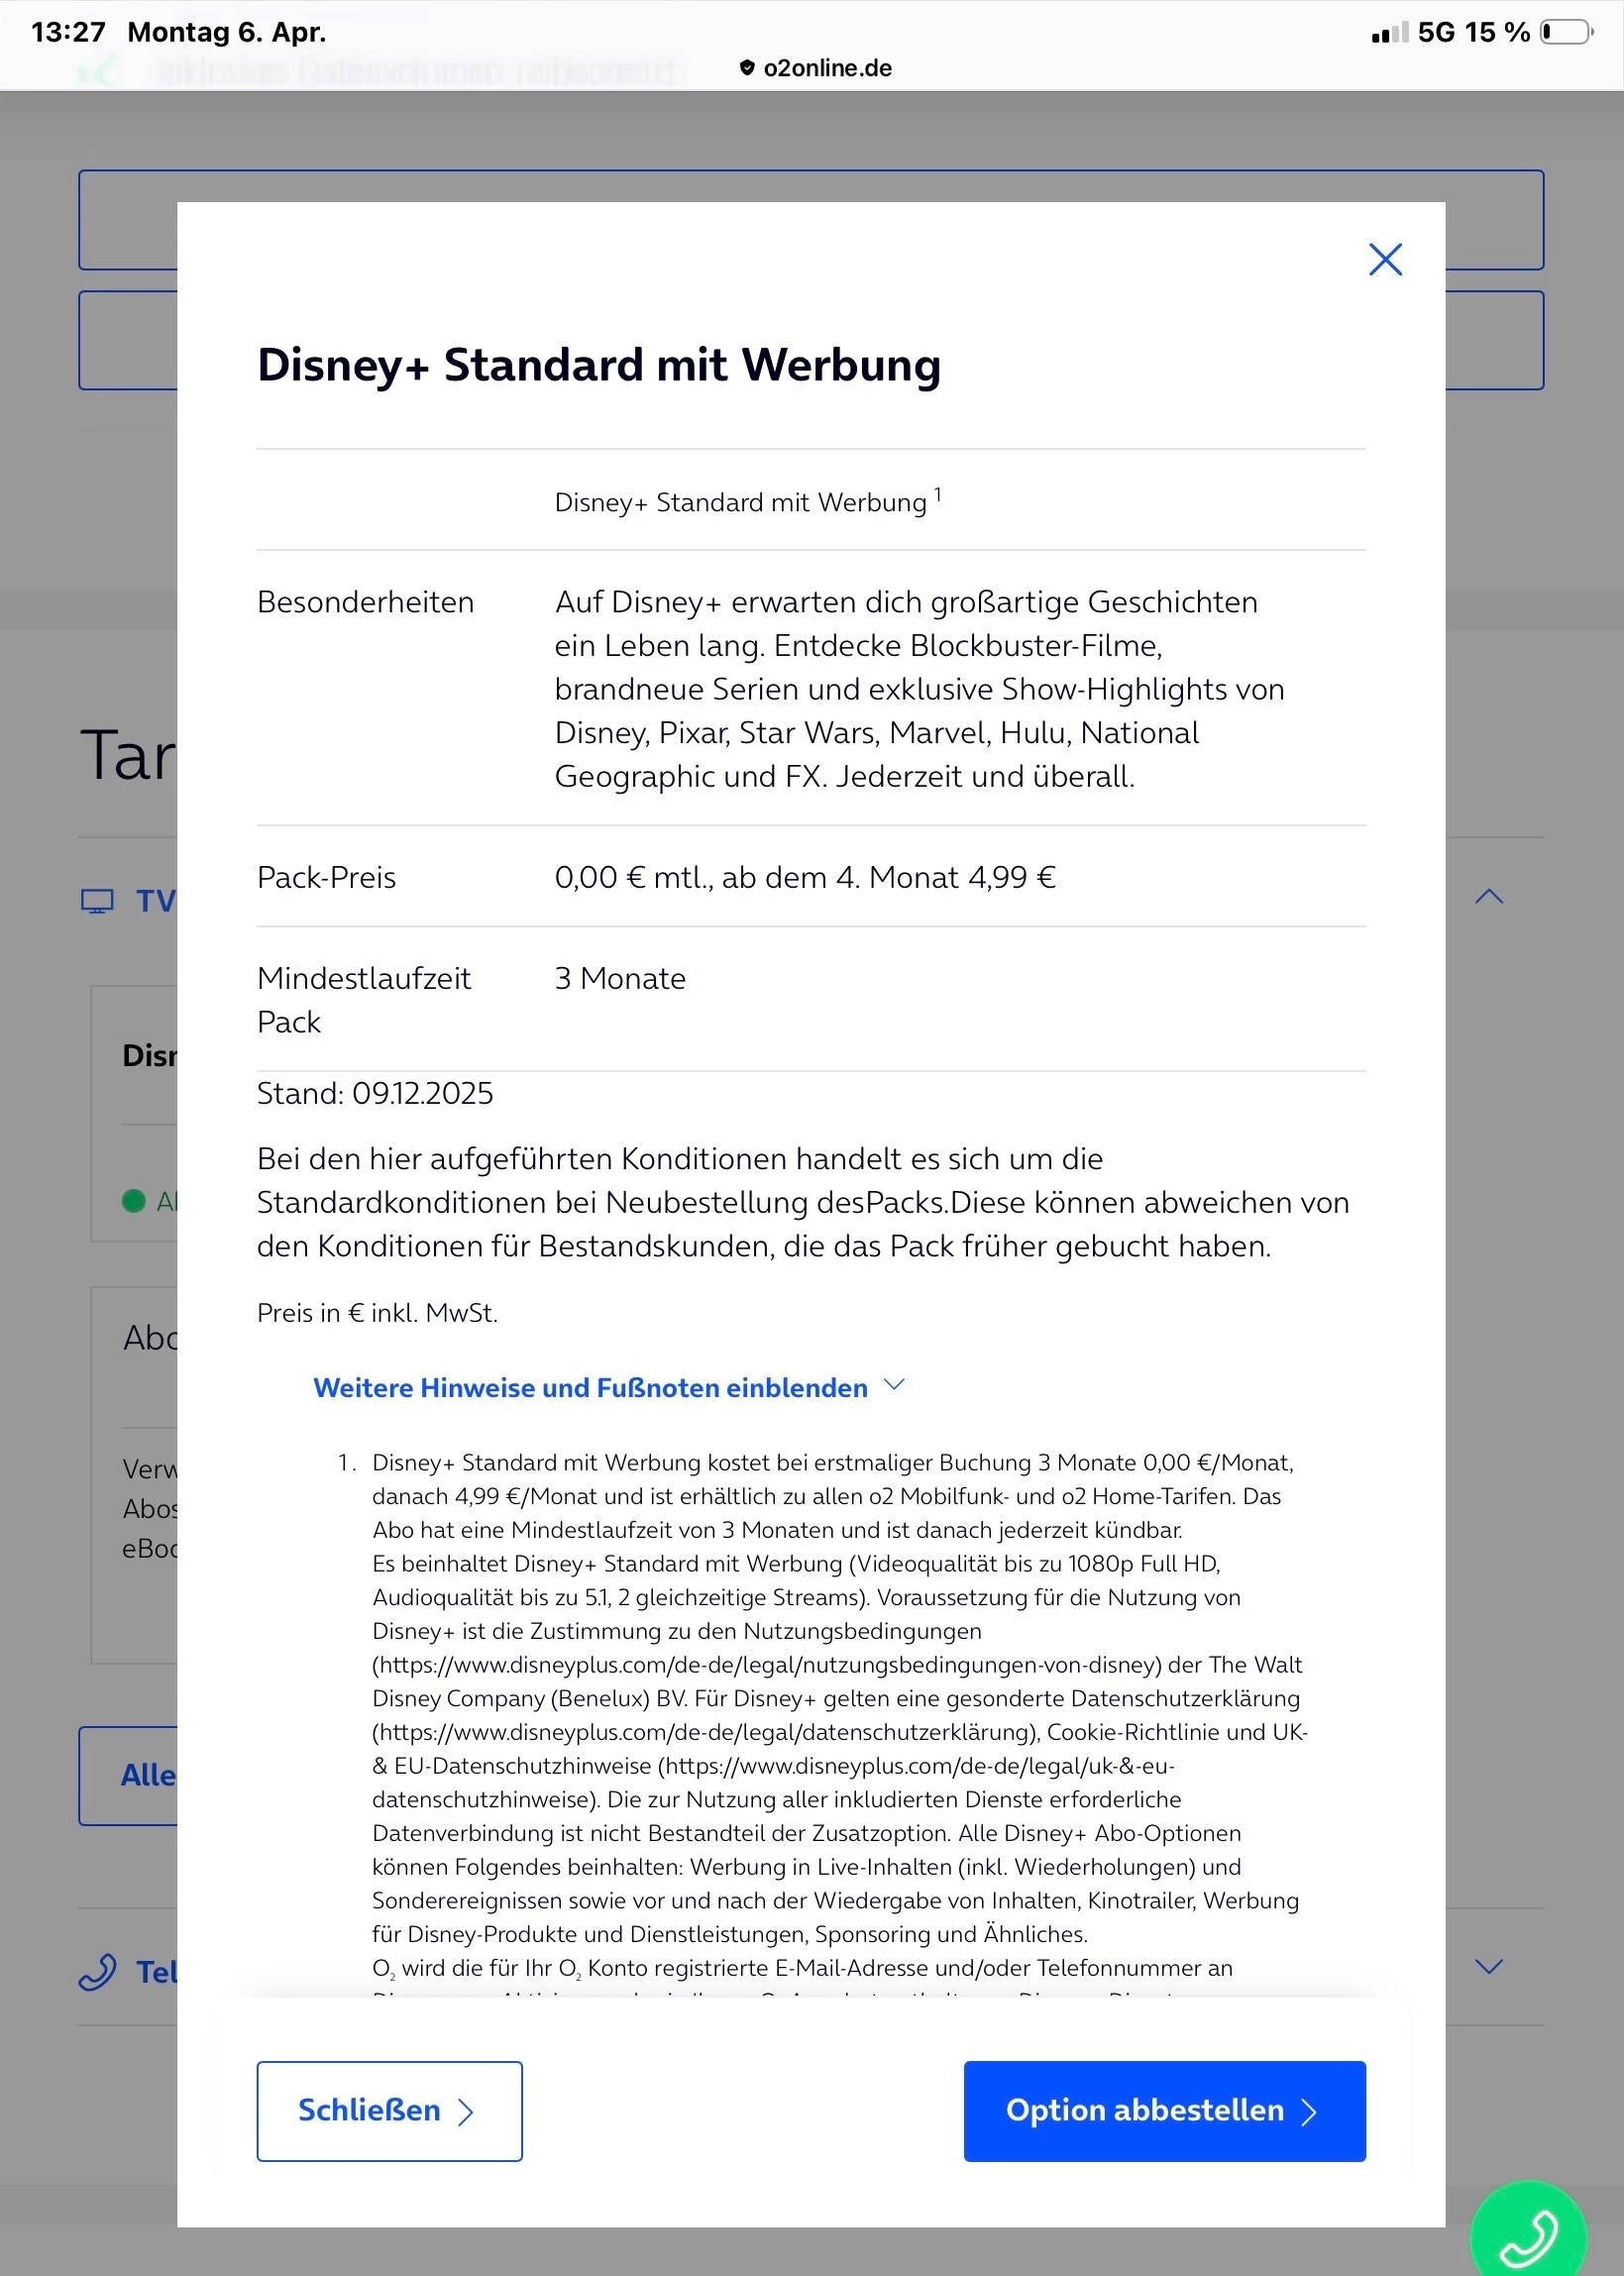
Task: Click the TV monitor icon in background page
Action: coord(97,901)
